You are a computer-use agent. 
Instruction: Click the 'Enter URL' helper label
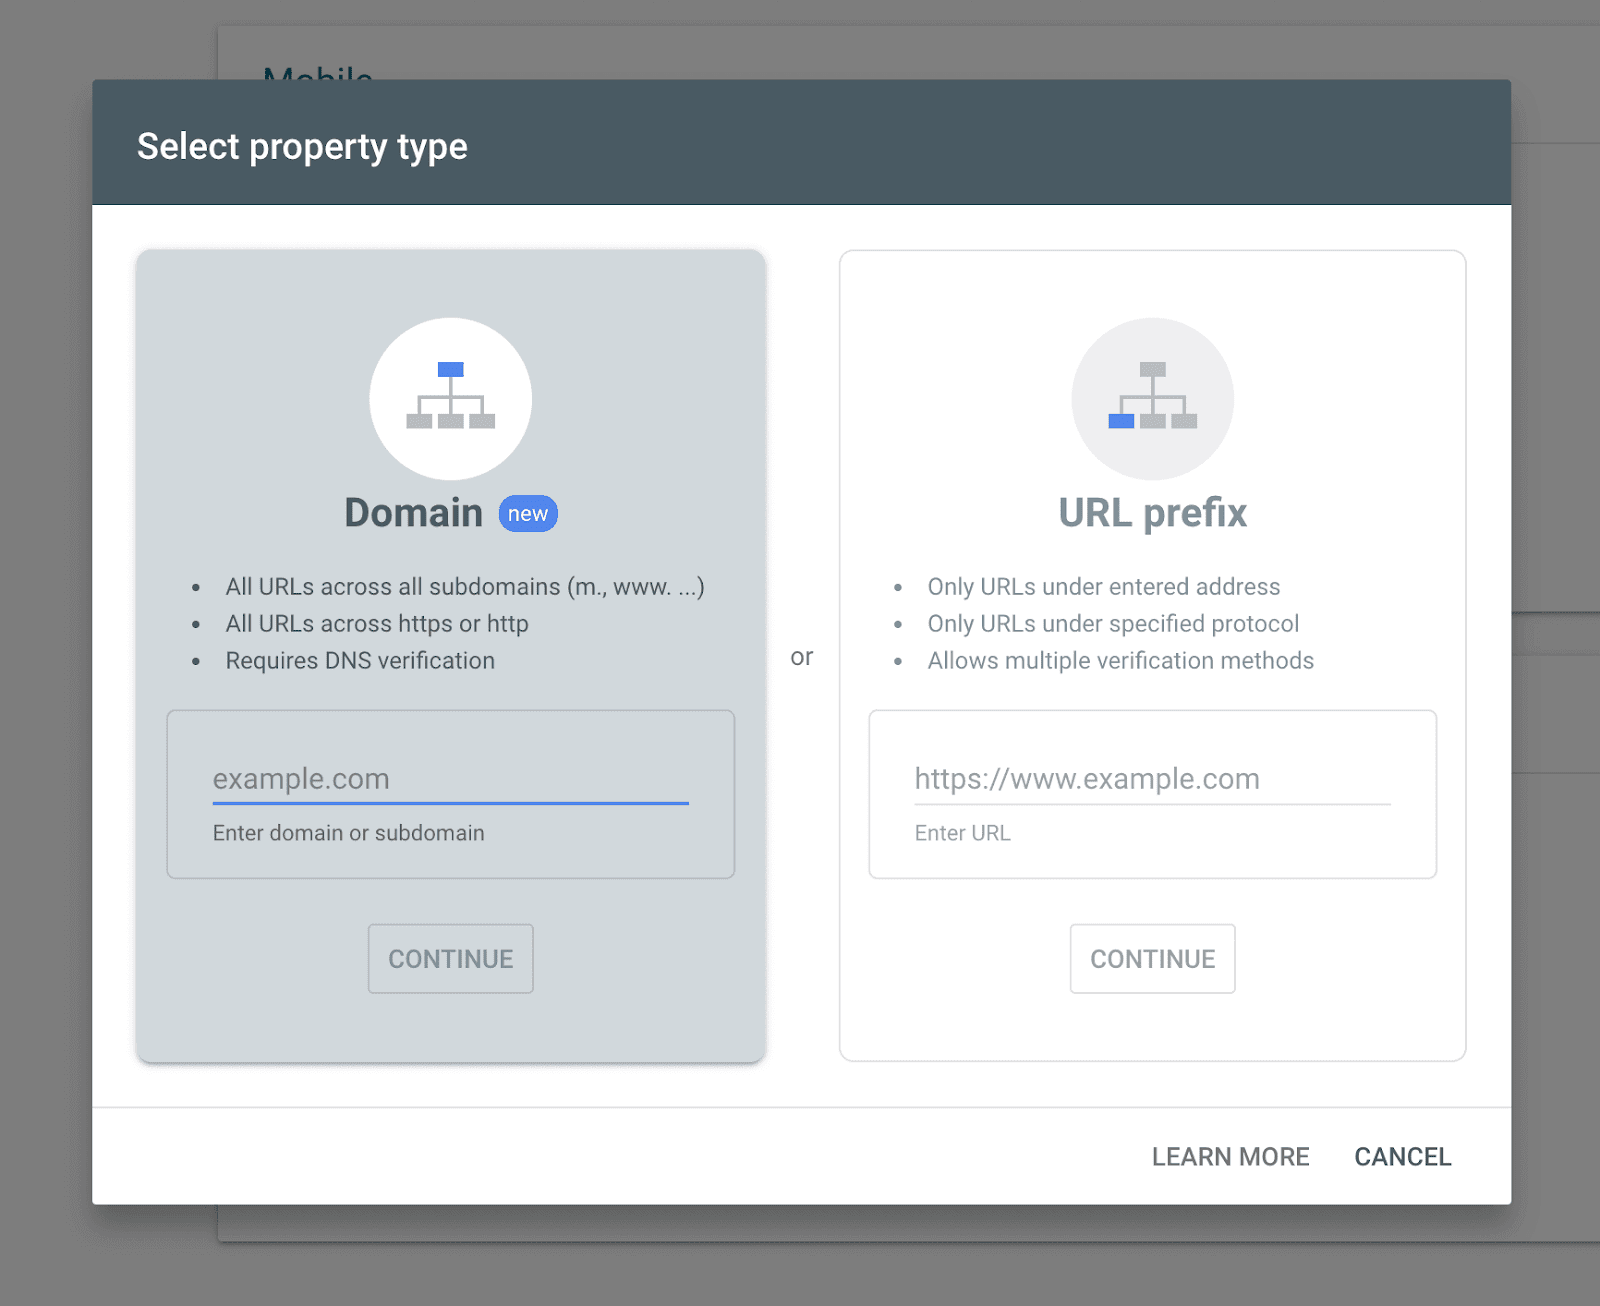[962, 833]
